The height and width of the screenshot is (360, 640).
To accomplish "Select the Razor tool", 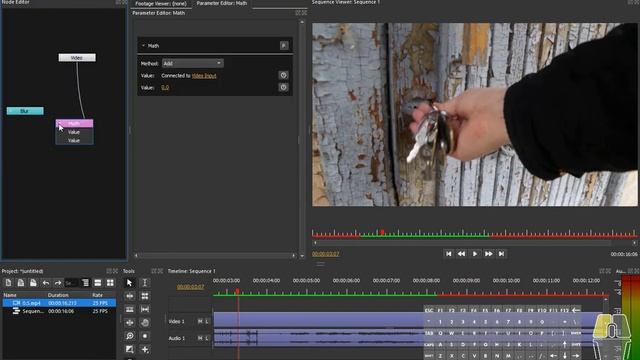I will (x=129, y=309).
